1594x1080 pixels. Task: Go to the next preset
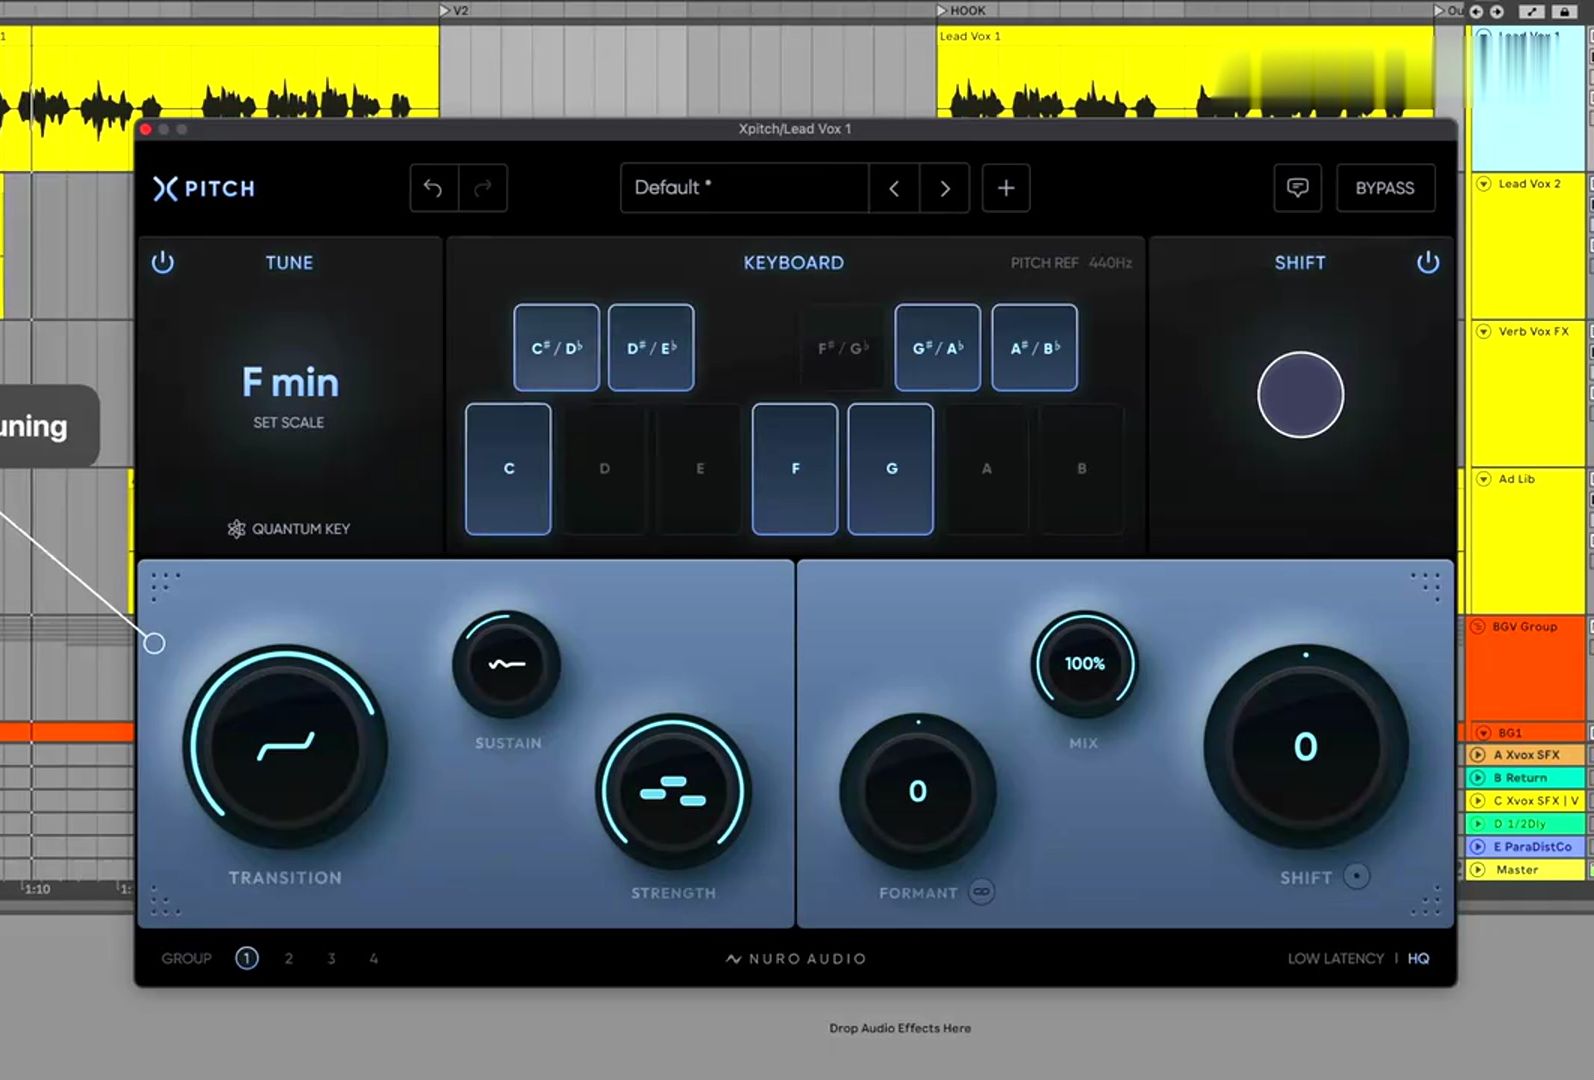point(945,188)
